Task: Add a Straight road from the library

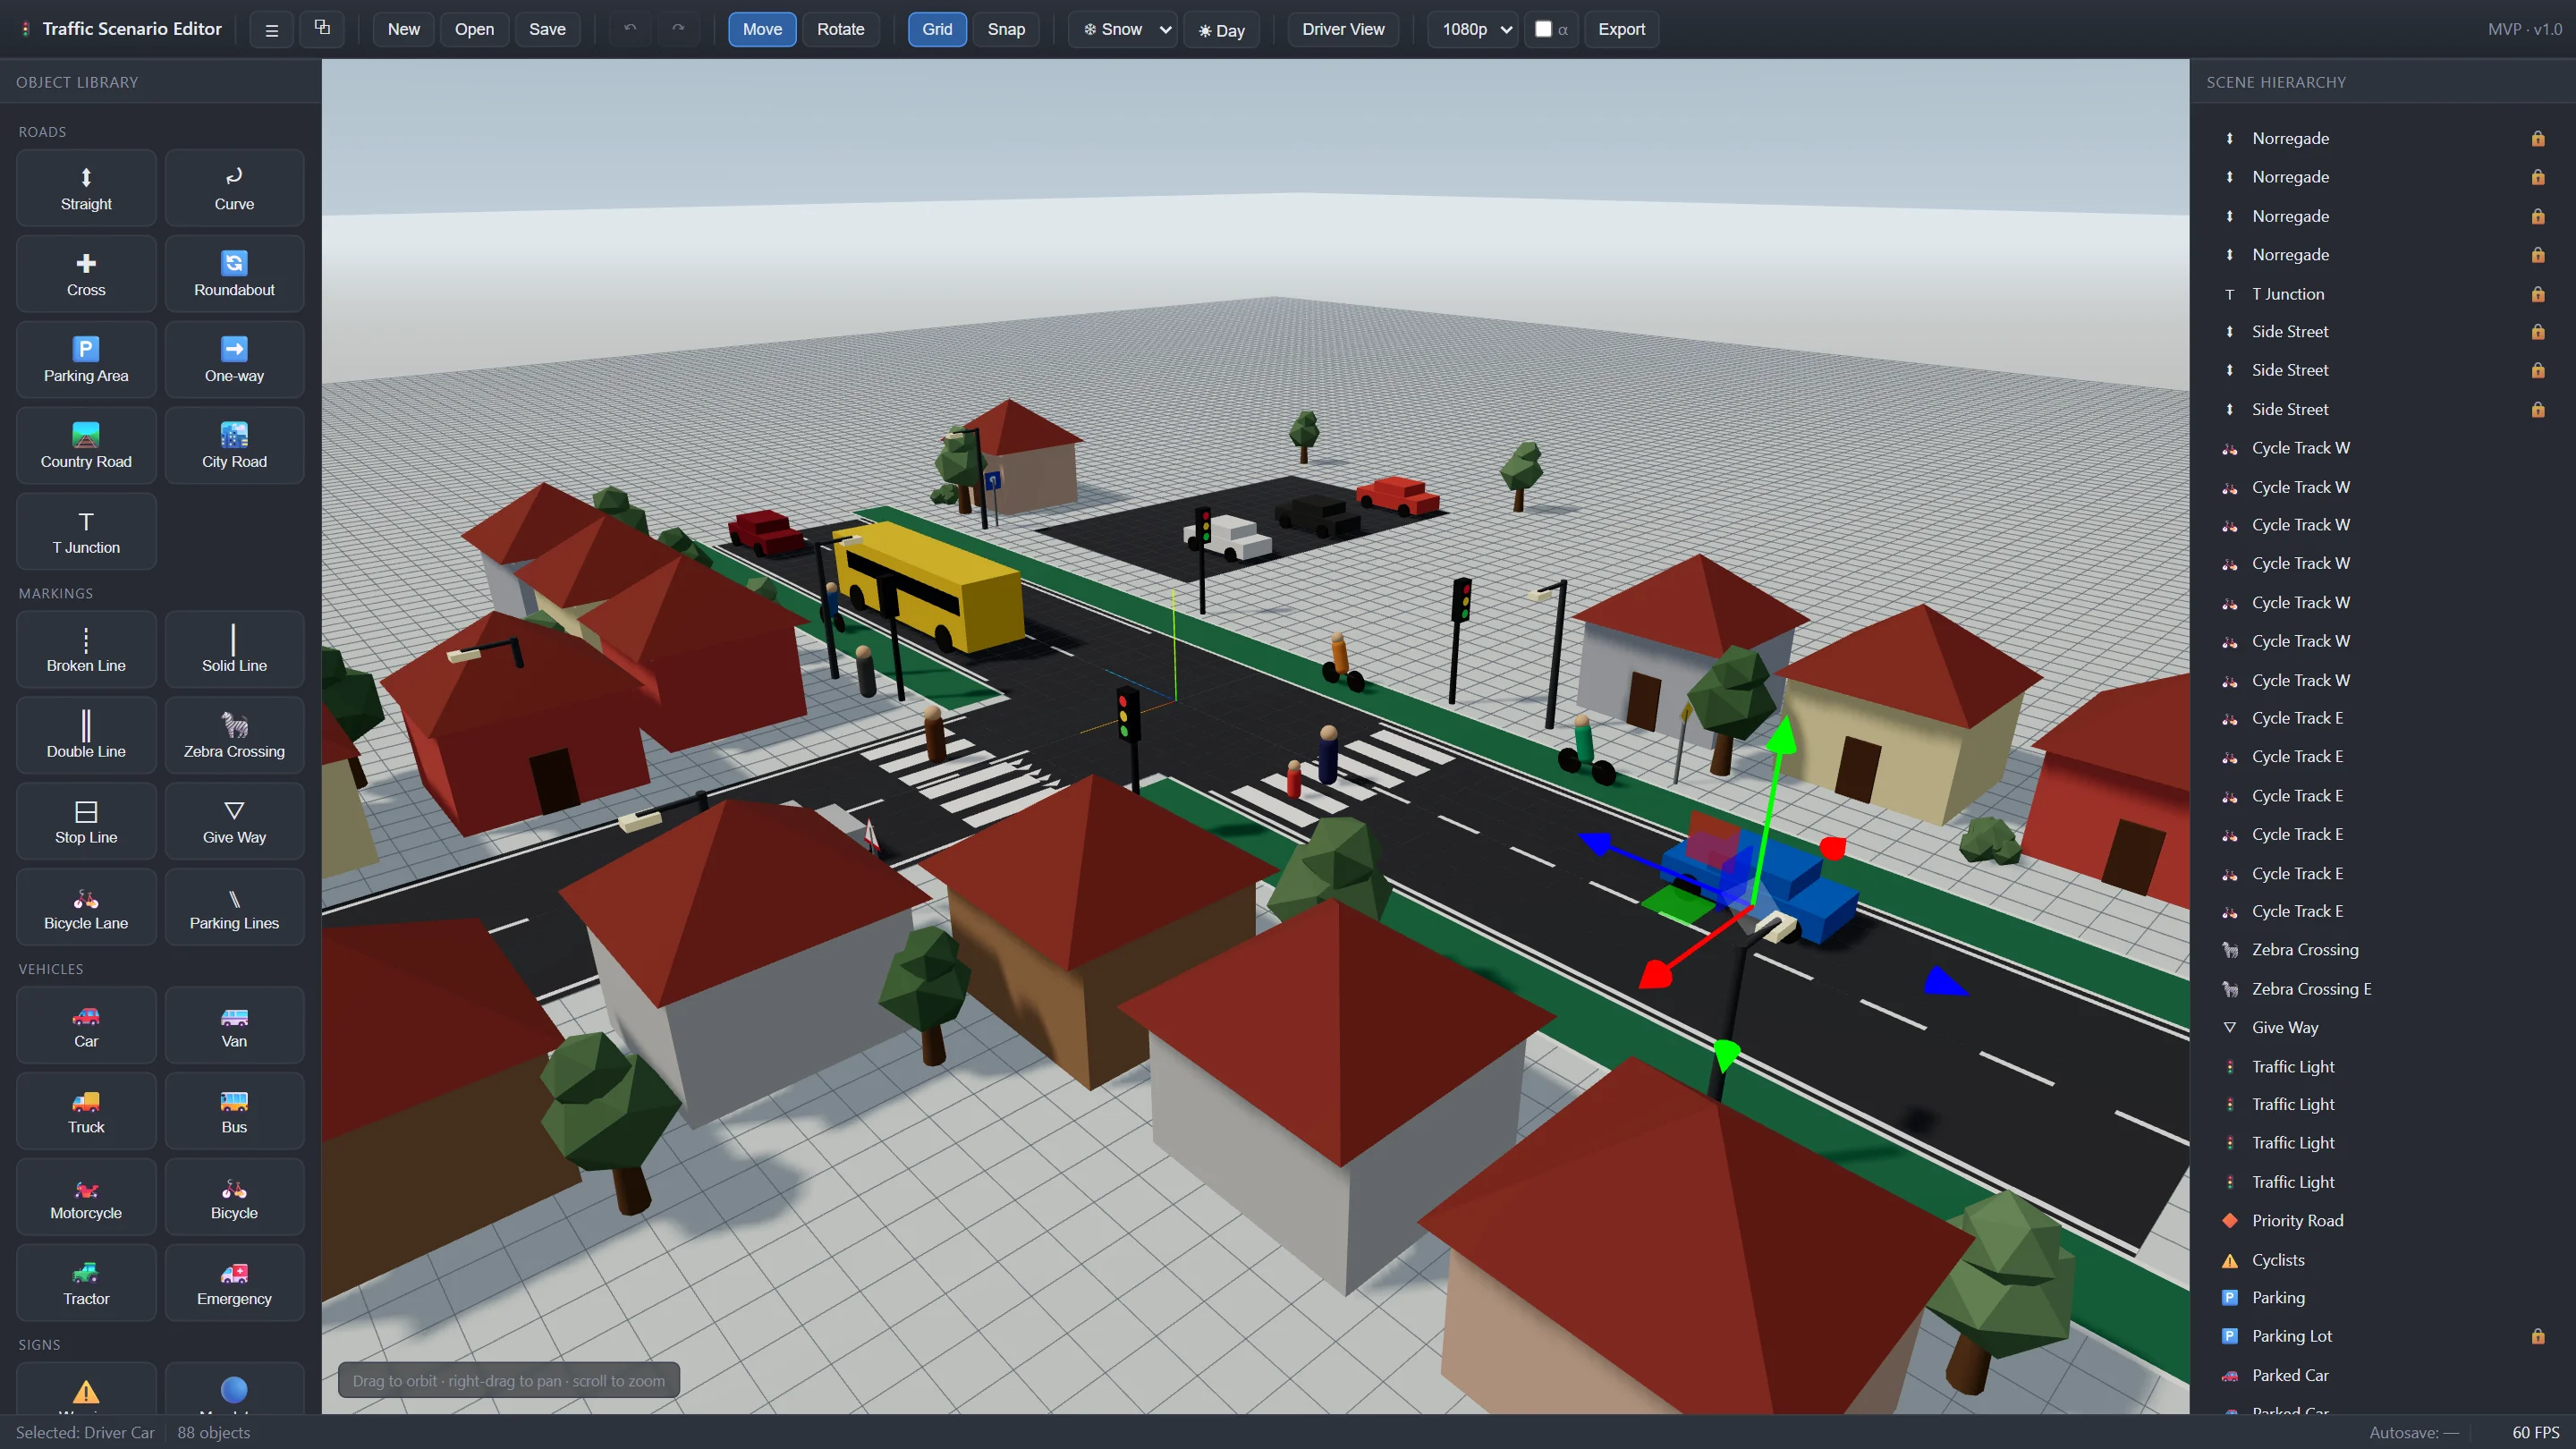Action: pos(86,188)
